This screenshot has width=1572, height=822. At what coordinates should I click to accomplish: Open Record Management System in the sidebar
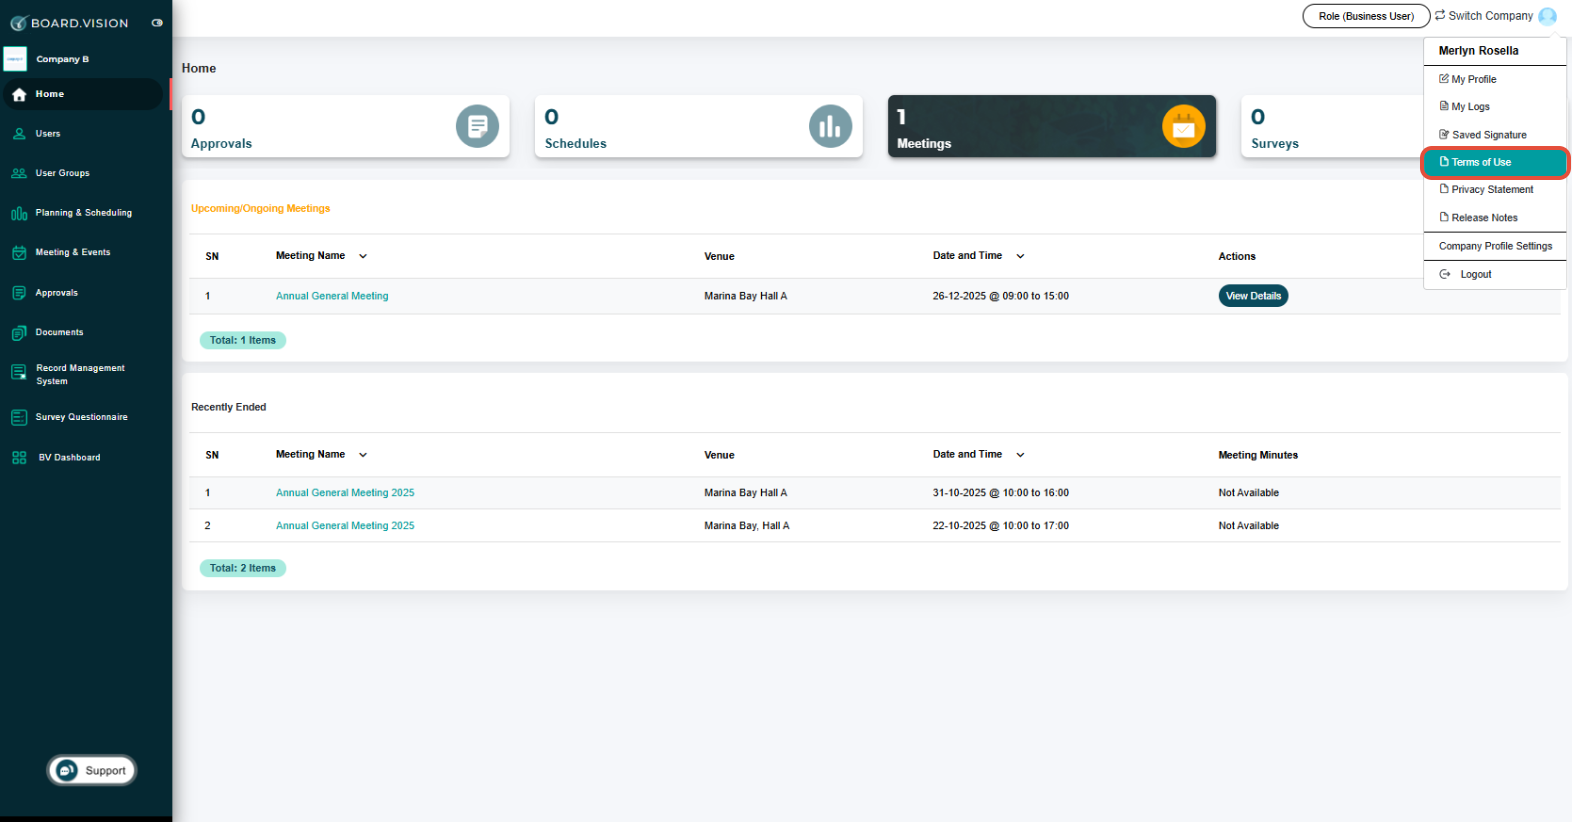tap(82, 374)
